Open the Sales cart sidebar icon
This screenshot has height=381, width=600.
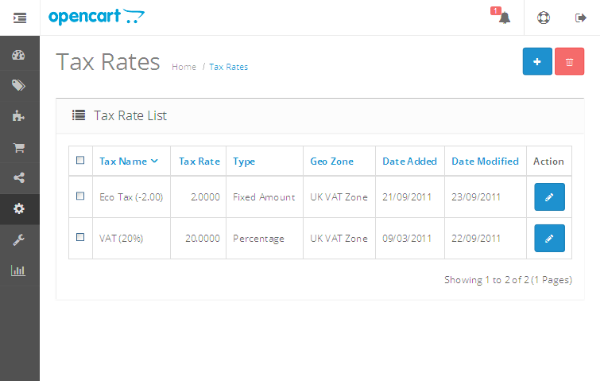pos(18,147)
